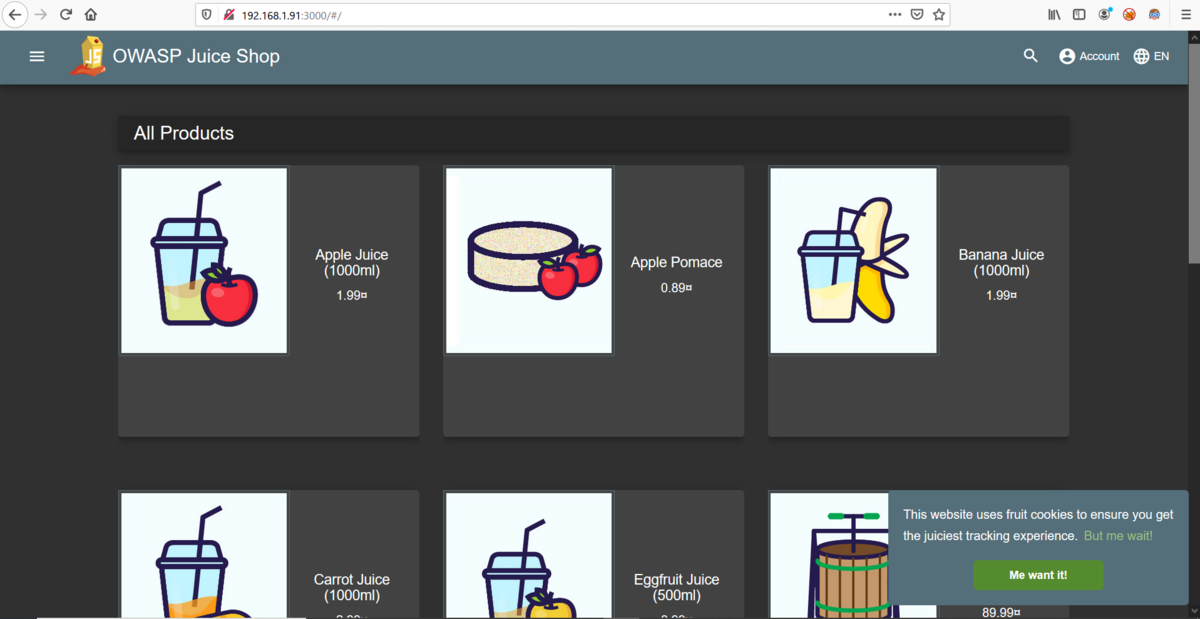Follow the But me wait! link
The image size is (1200, 619).
pos(1118,536)
